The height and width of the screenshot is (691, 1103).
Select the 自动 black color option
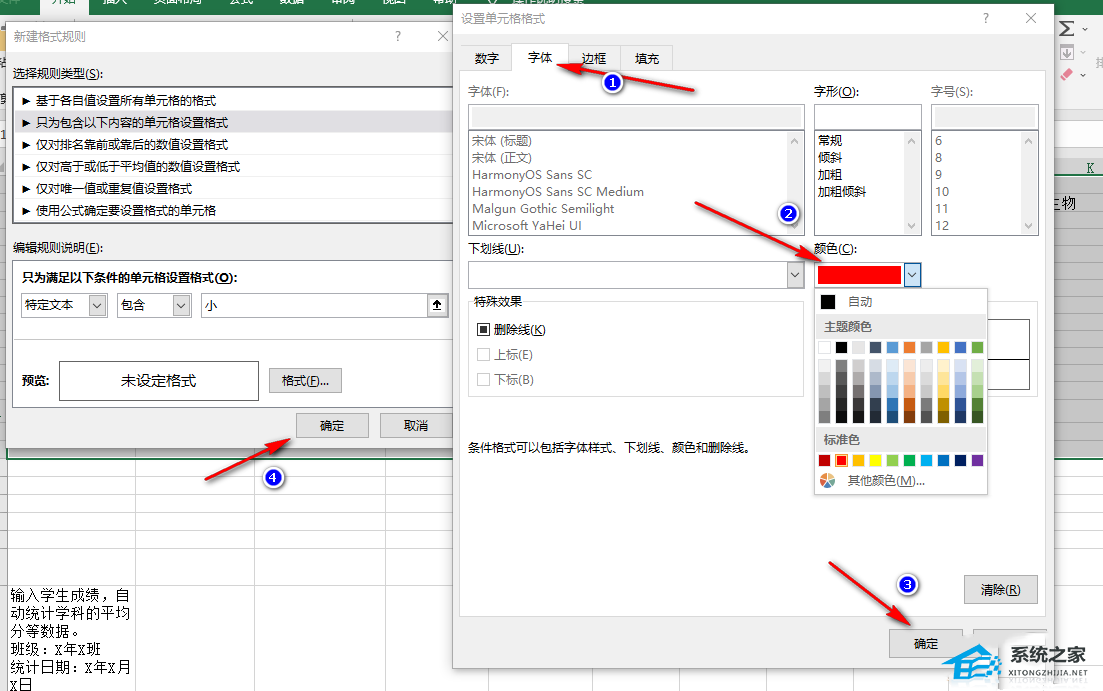click(x=828, y=302)
